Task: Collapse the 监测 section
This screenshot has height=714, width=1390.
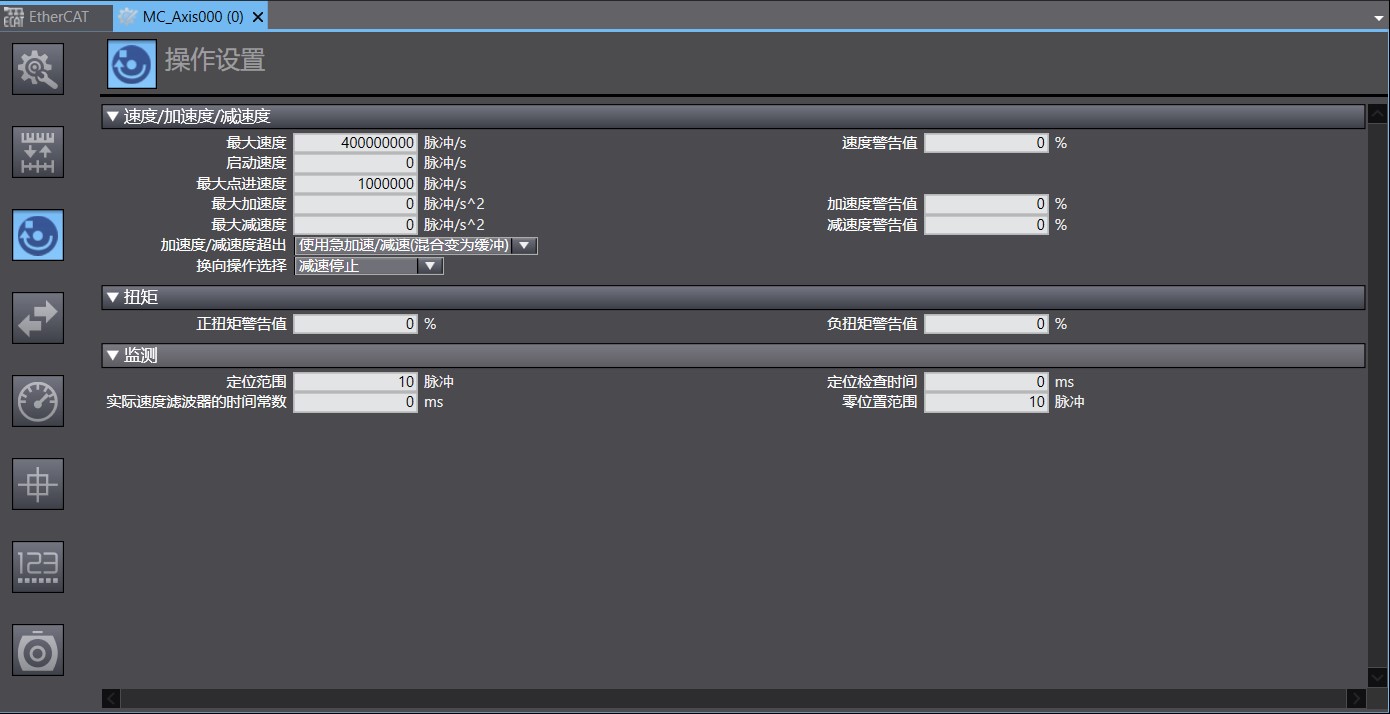Action: click(112, 355)
